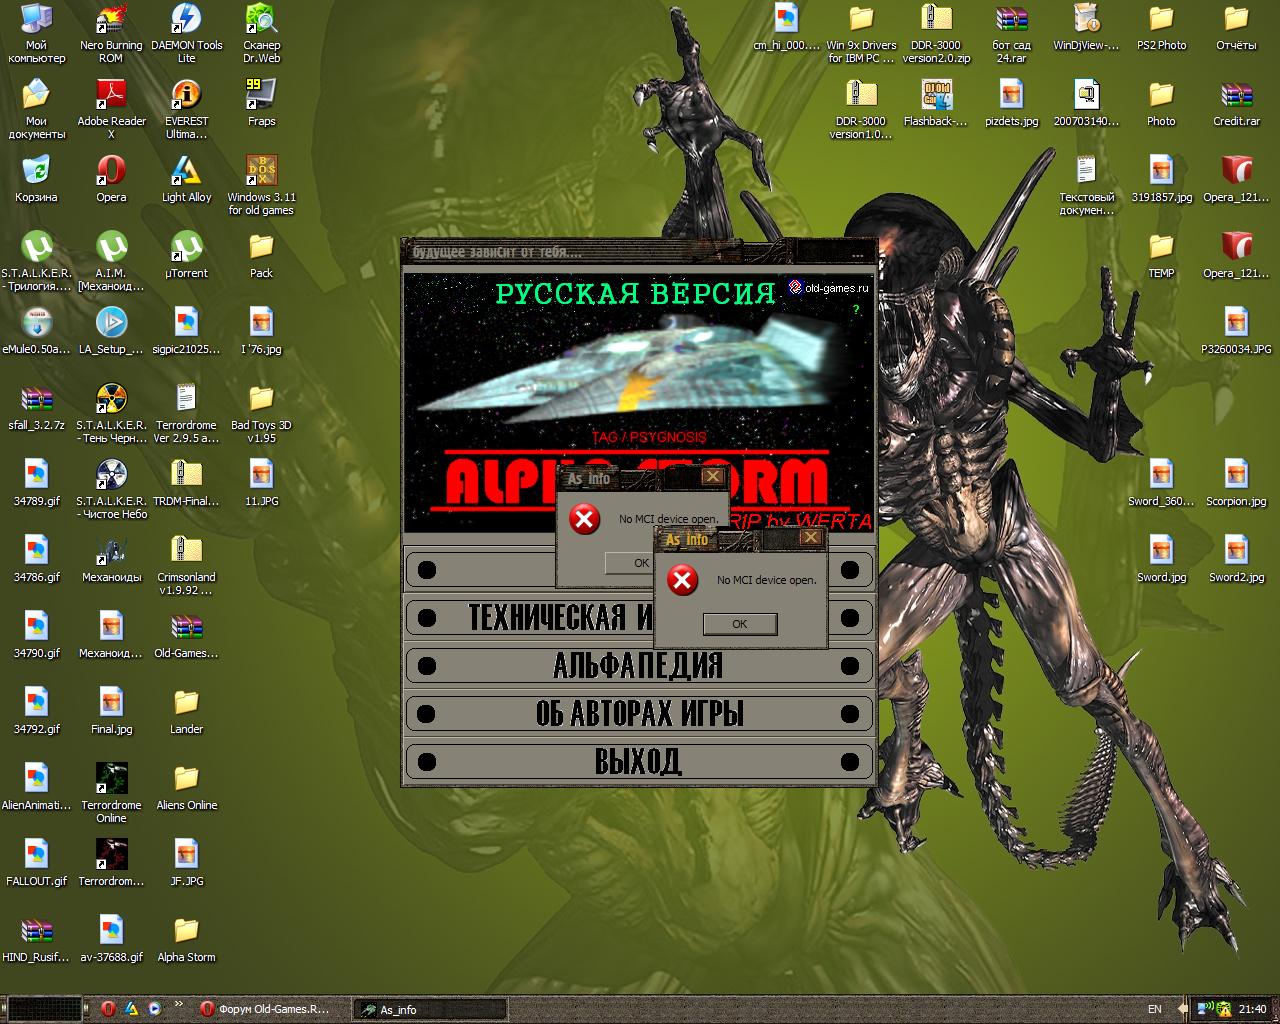Open the АЛЬФАПЕДИЯ menu button
Image resolution: width=1280 pixels, height=1024 pixels.
638,665
